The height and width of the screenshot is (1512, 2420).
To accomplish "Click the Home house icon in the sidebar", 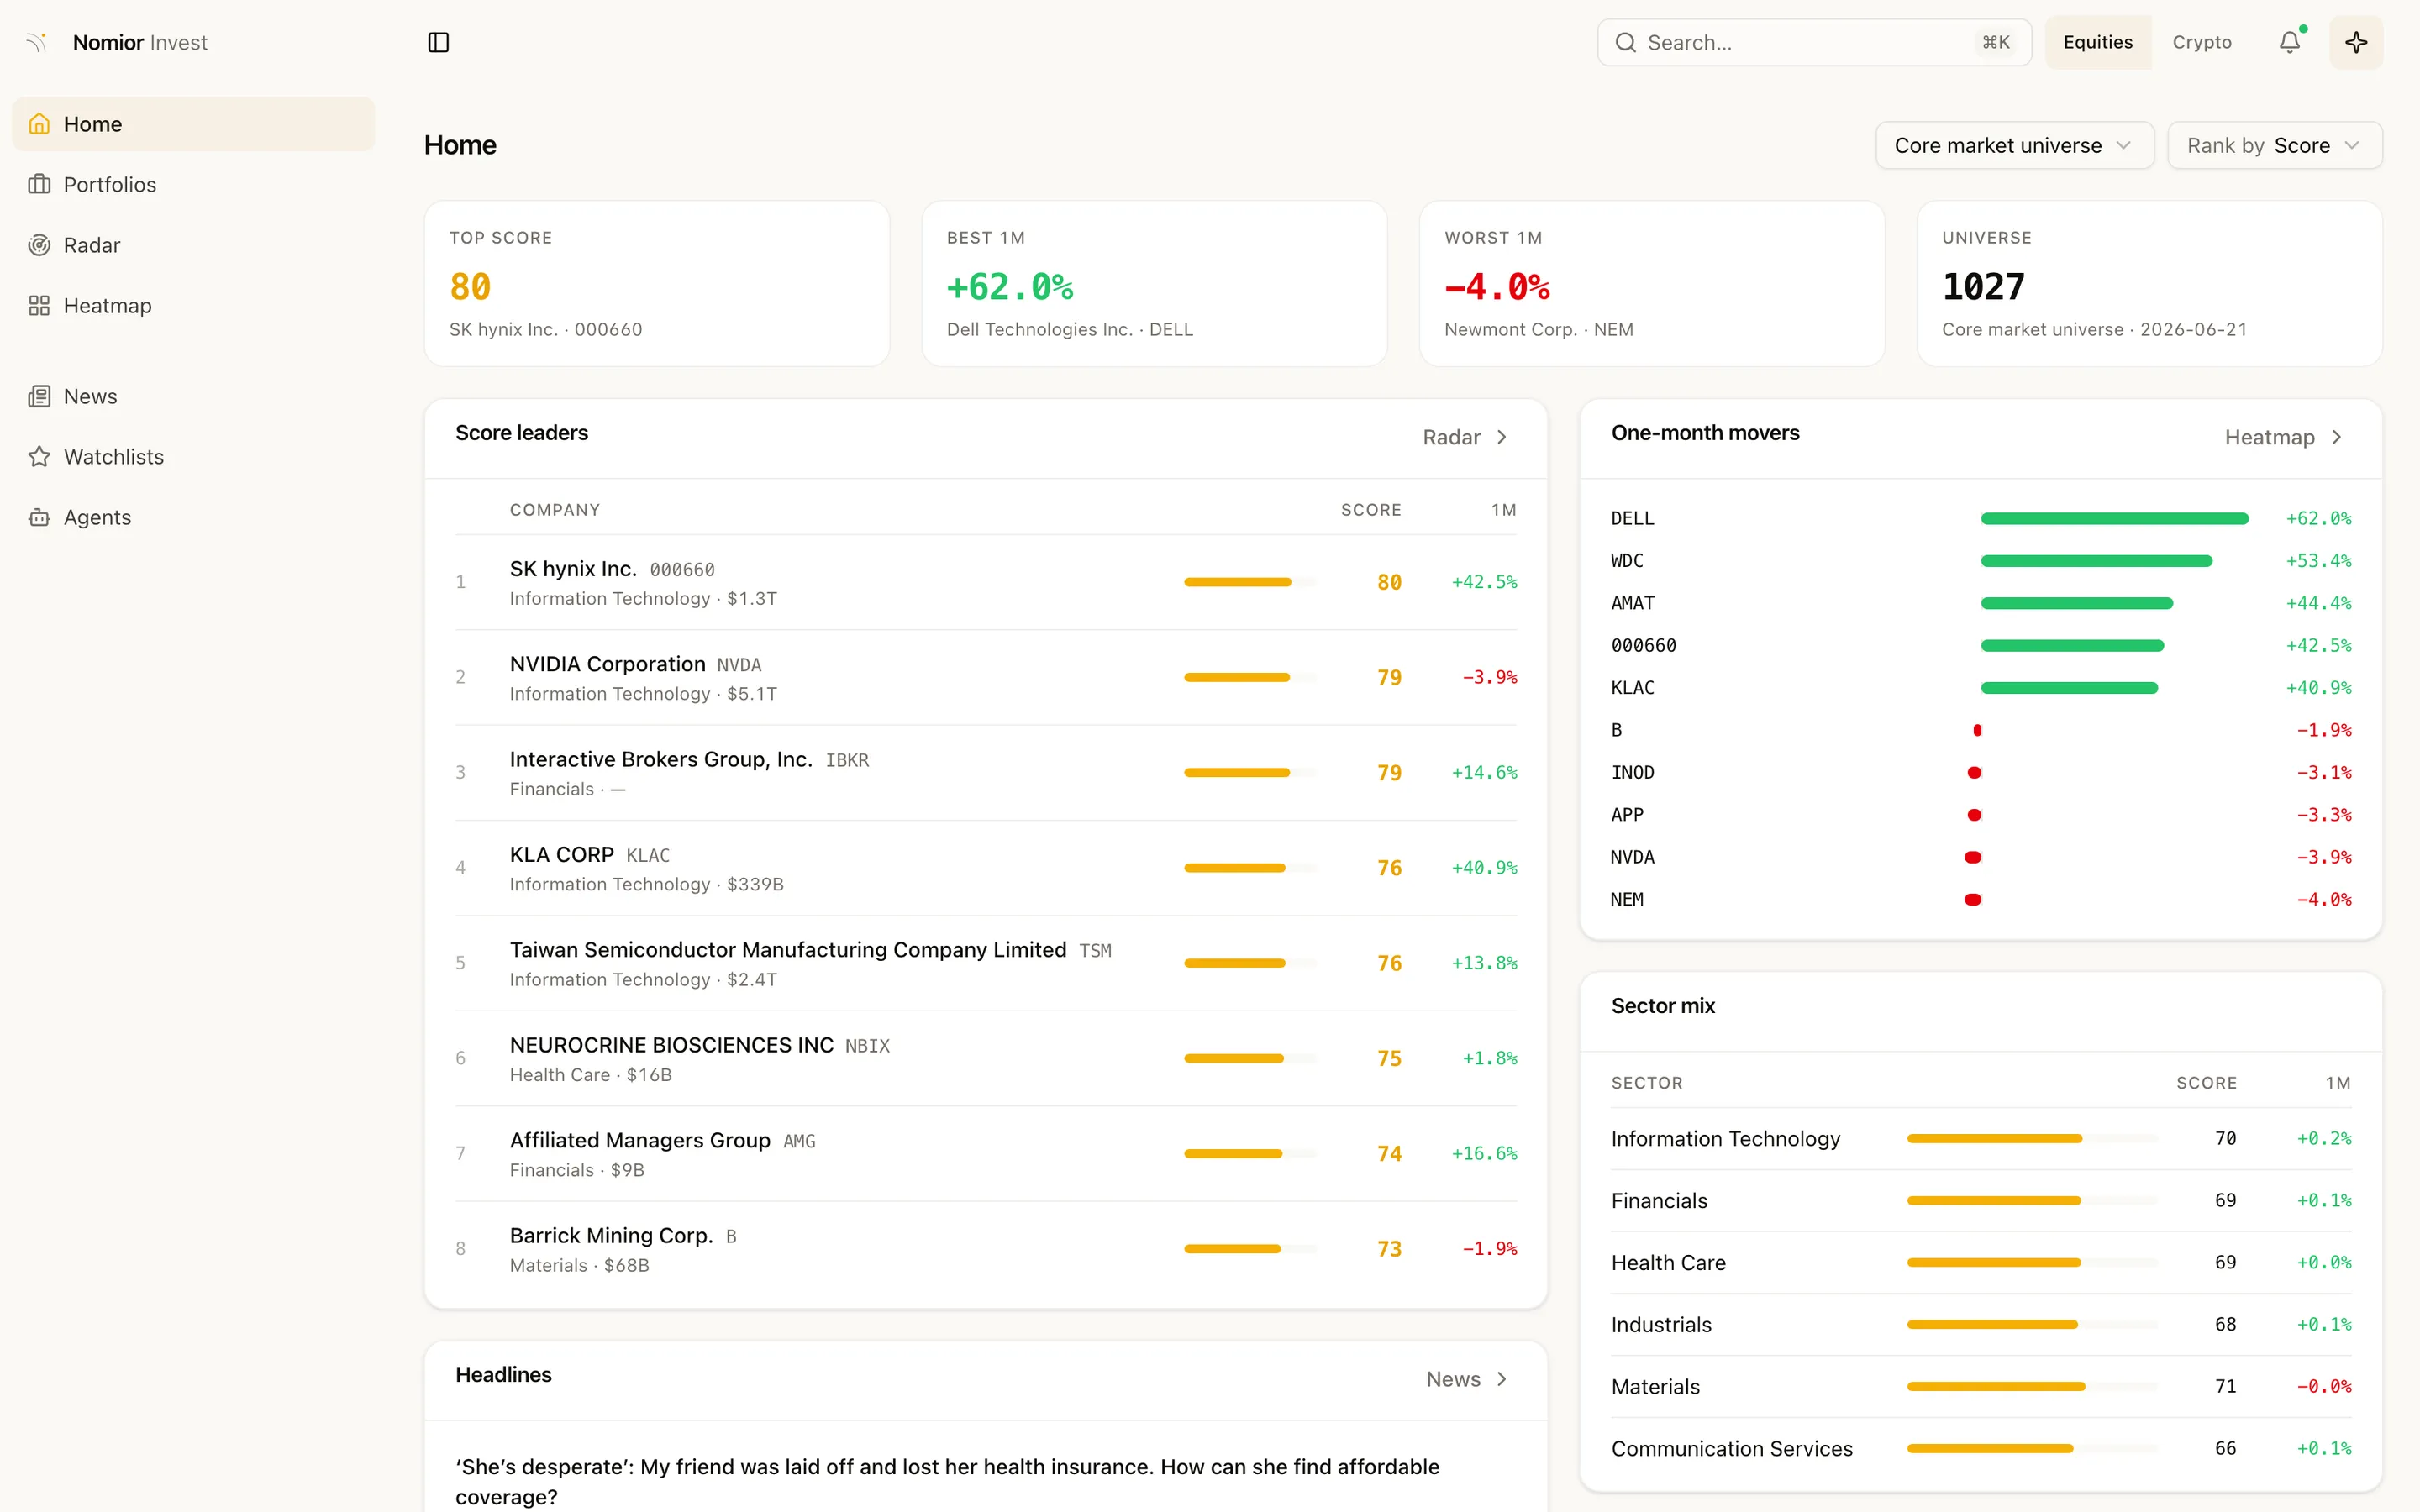I will point(39,124).
